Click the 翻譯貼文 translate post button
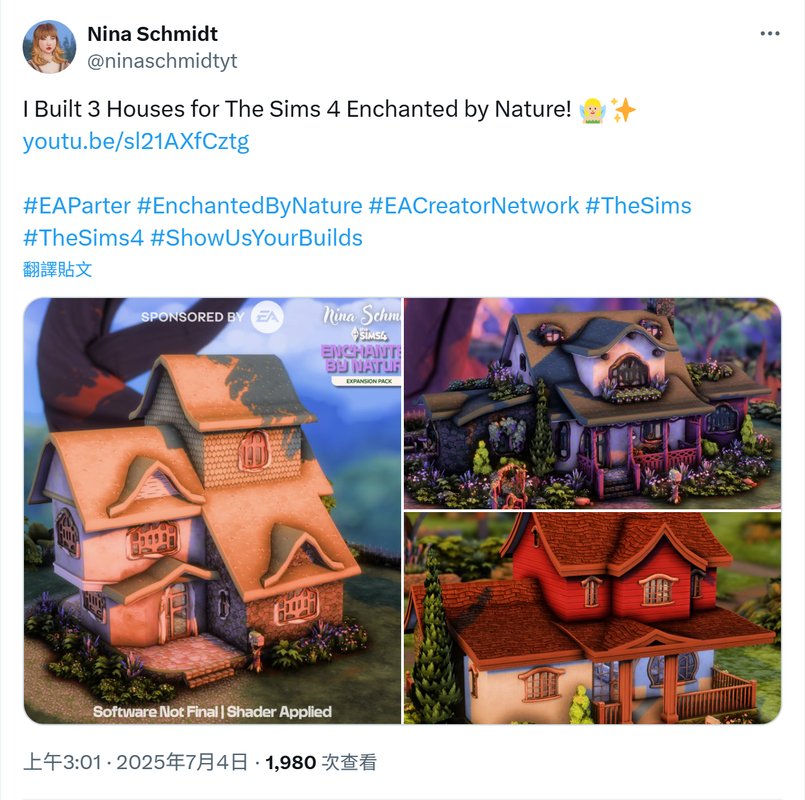The width and height of the screenshot is (805, 800). coord(58,270)
